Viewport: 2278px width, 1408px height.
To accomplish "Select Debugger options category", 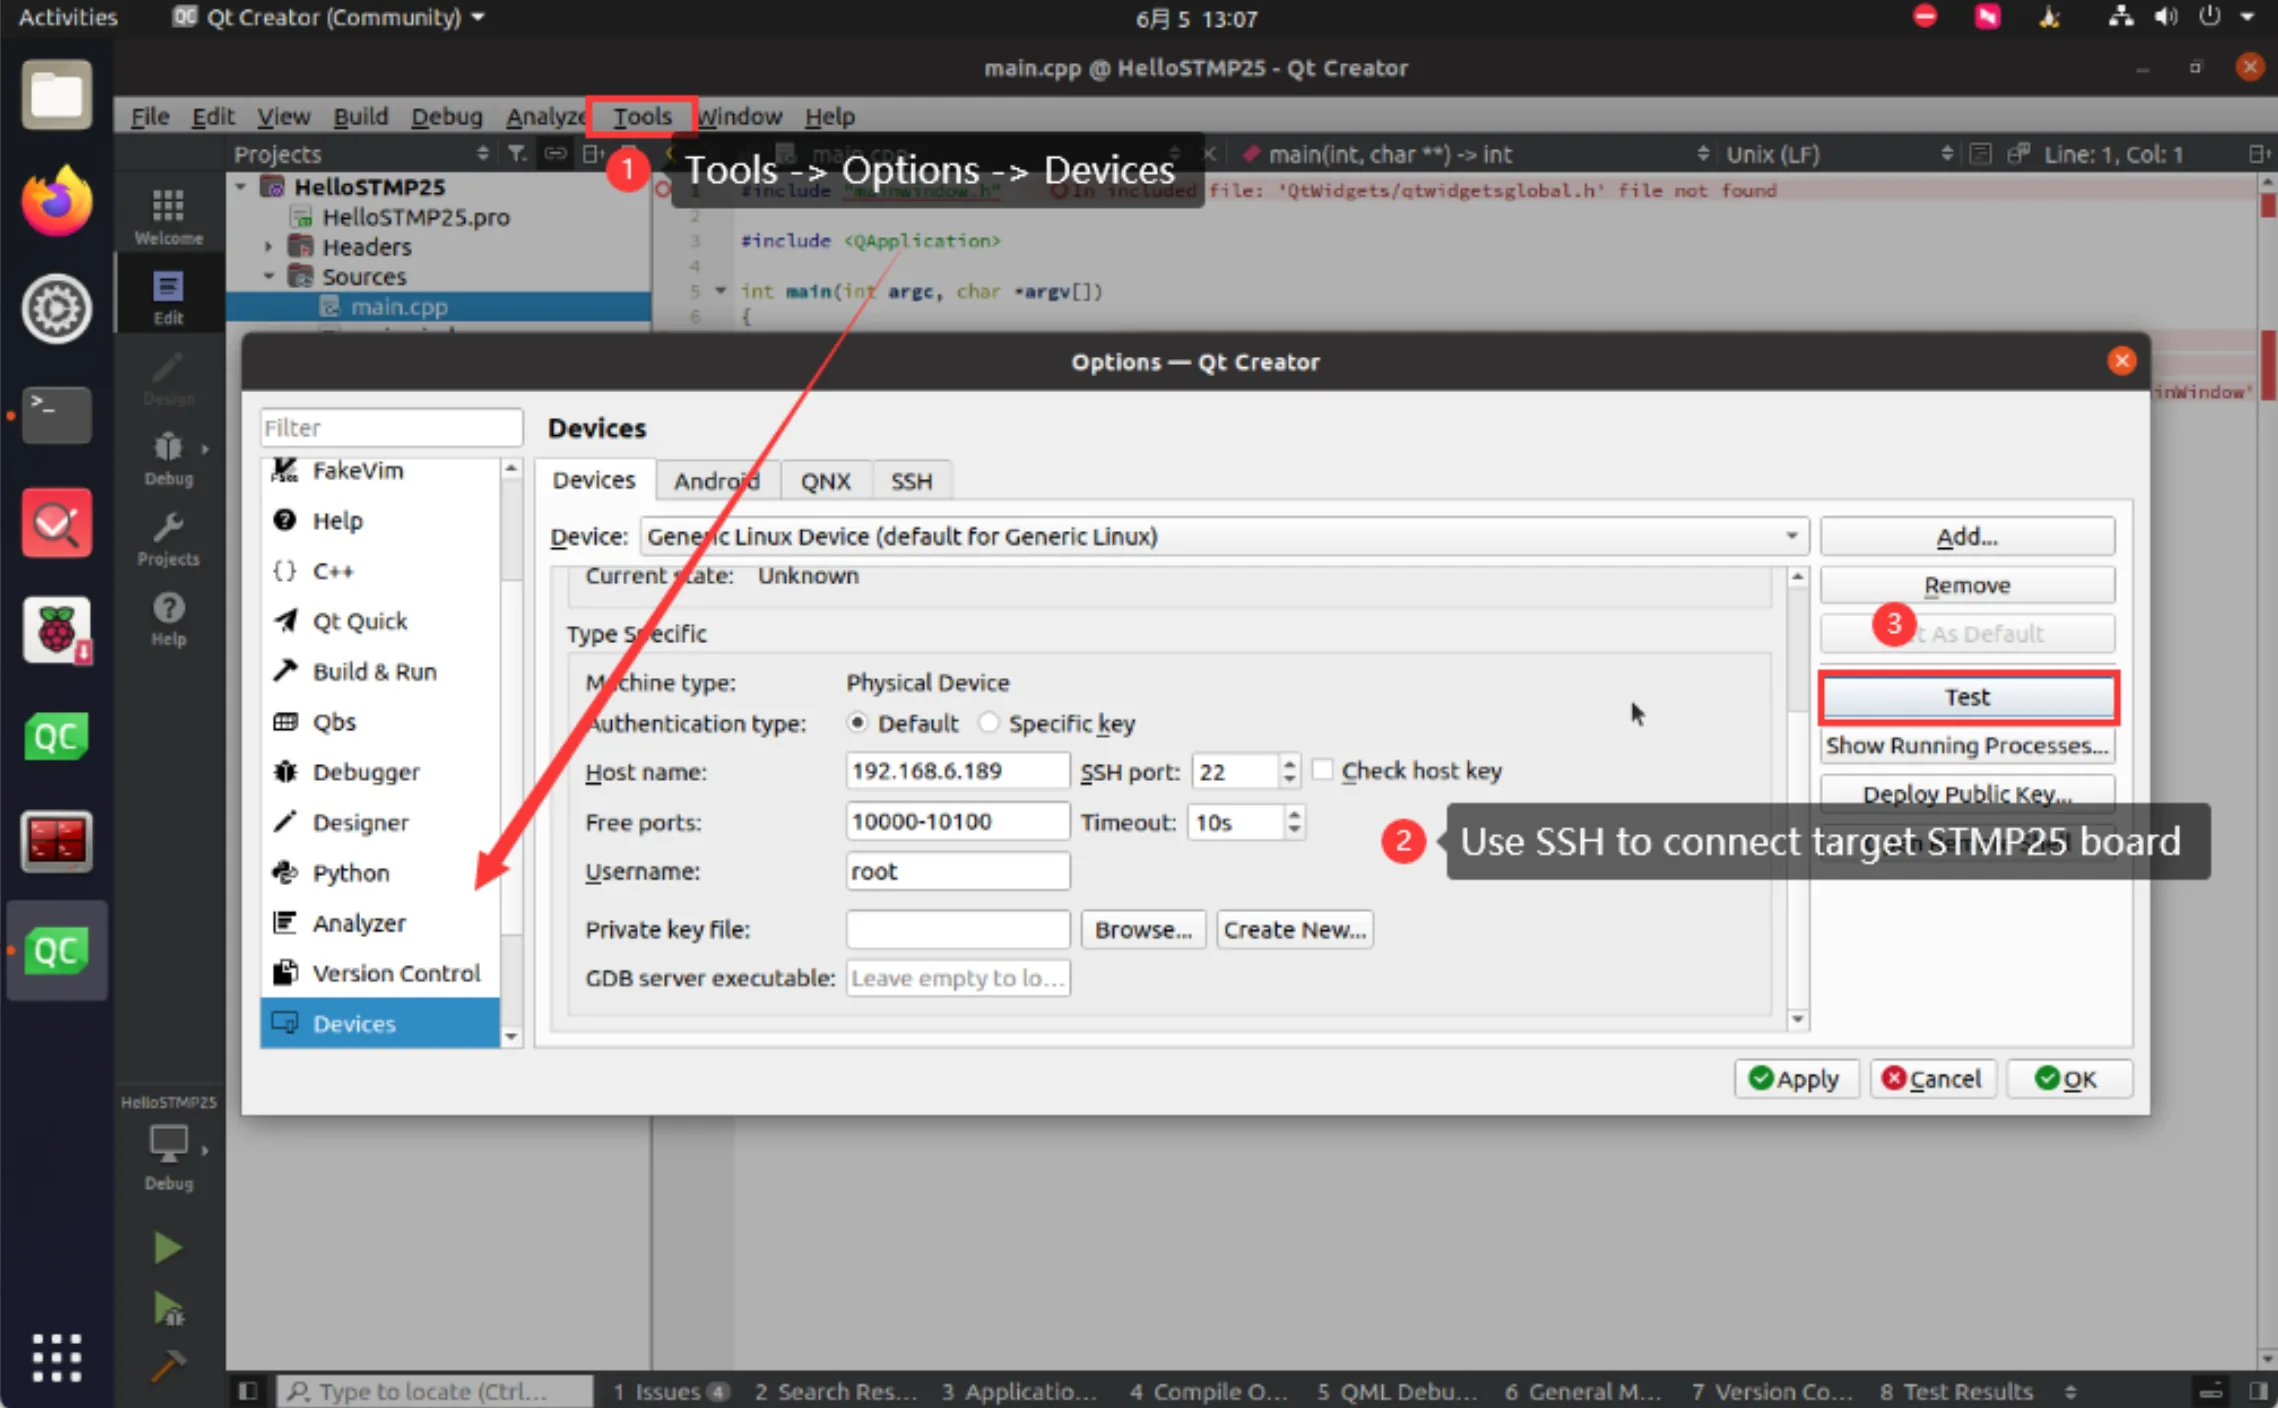I will click(380, 772).
